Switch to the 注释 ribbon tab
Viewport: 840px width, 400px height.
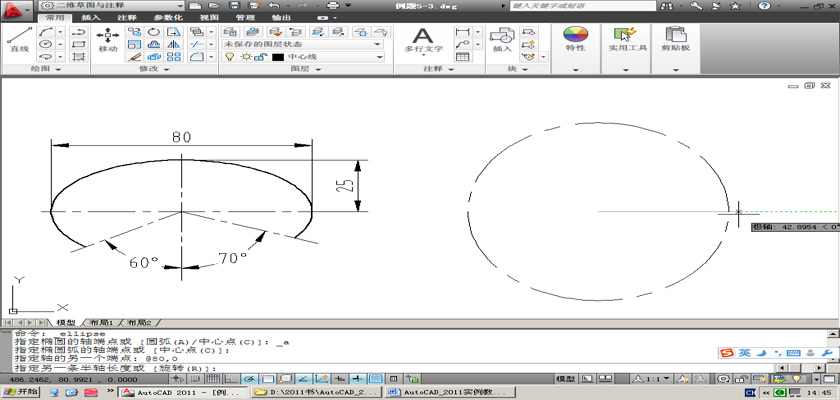point(126,17)
